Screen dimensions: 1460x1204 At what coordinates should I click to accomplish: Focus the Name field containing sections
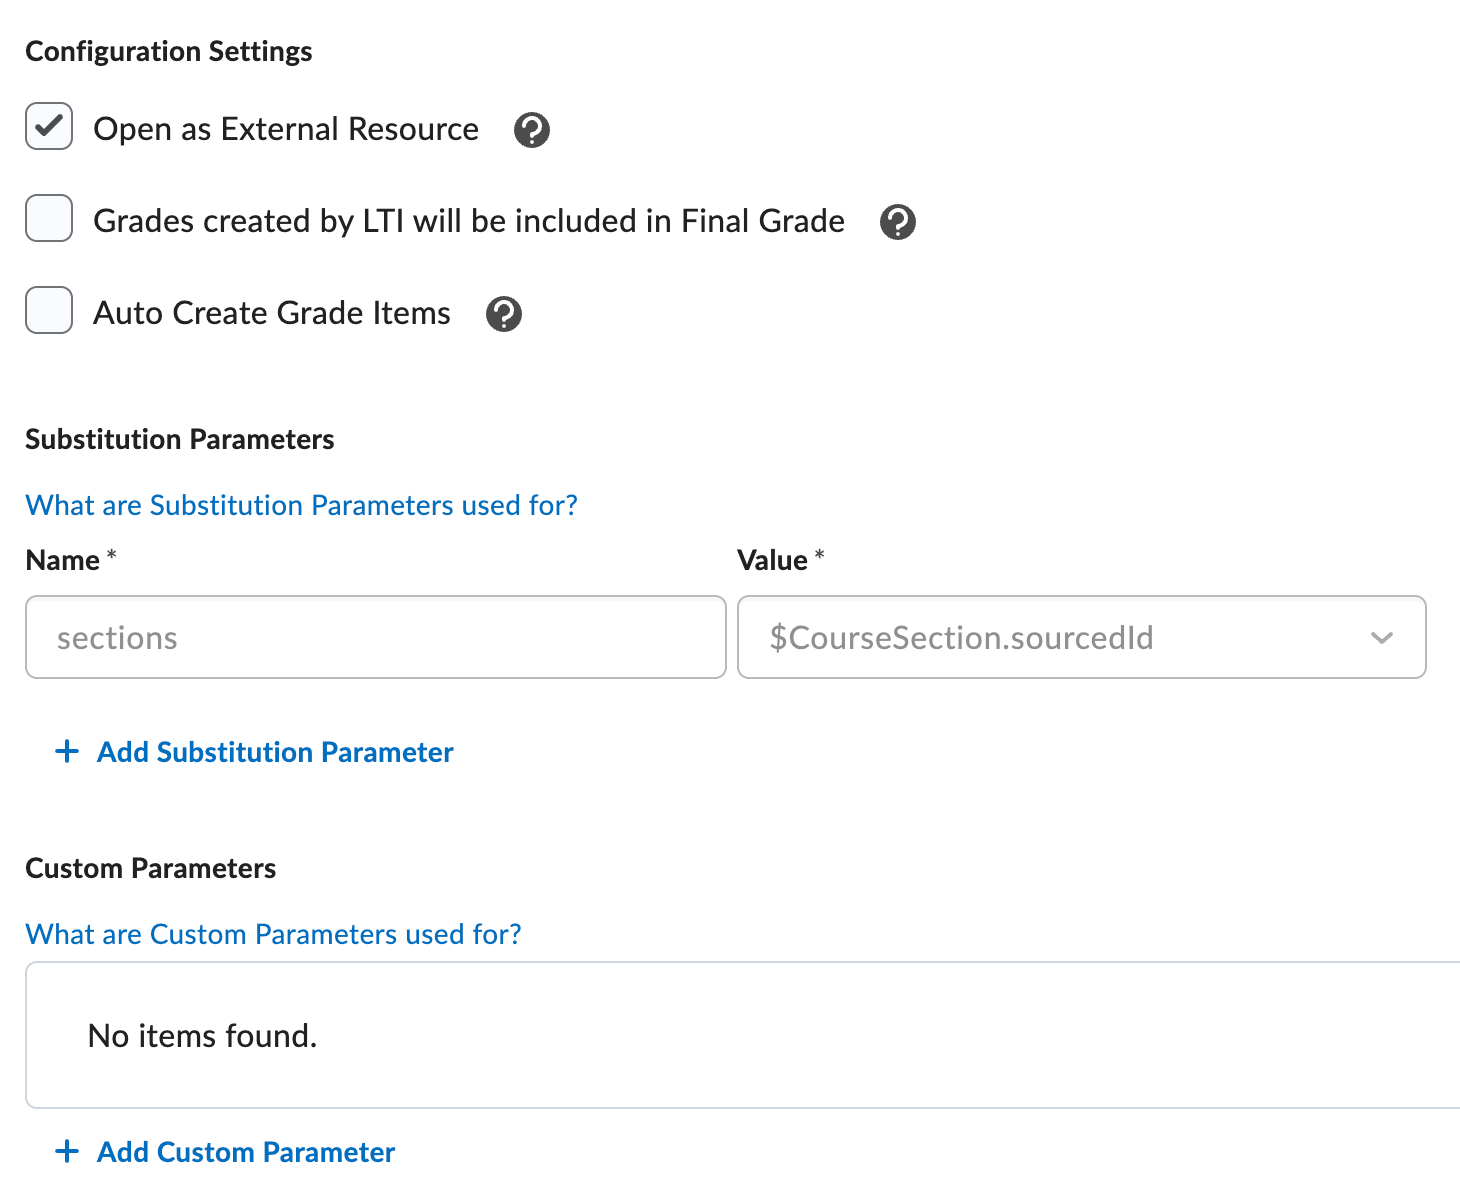click(375, 638)
